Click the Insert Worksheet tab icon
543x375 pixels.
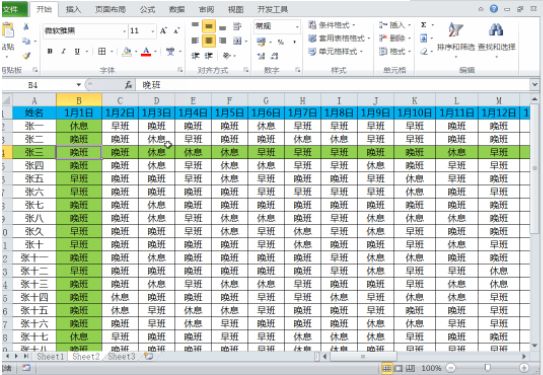point(149,356)
